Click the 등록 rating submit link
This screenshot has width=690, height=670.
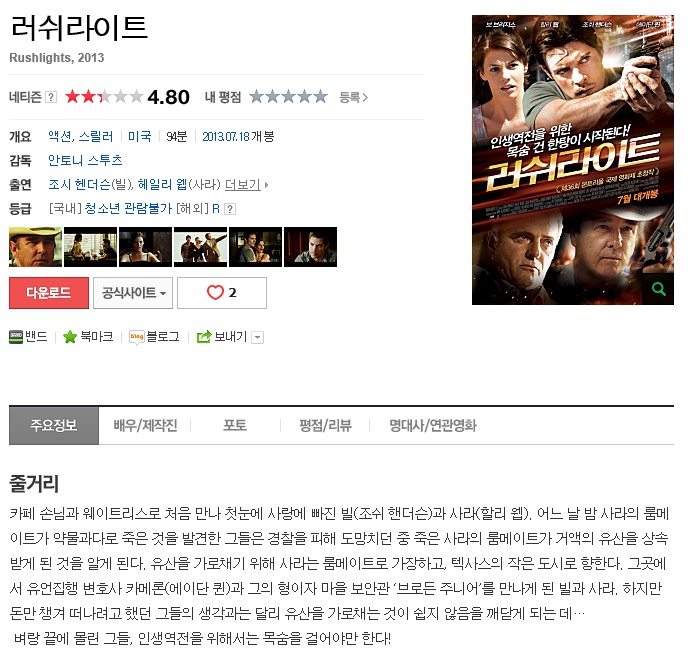click(x=353, y=97)
